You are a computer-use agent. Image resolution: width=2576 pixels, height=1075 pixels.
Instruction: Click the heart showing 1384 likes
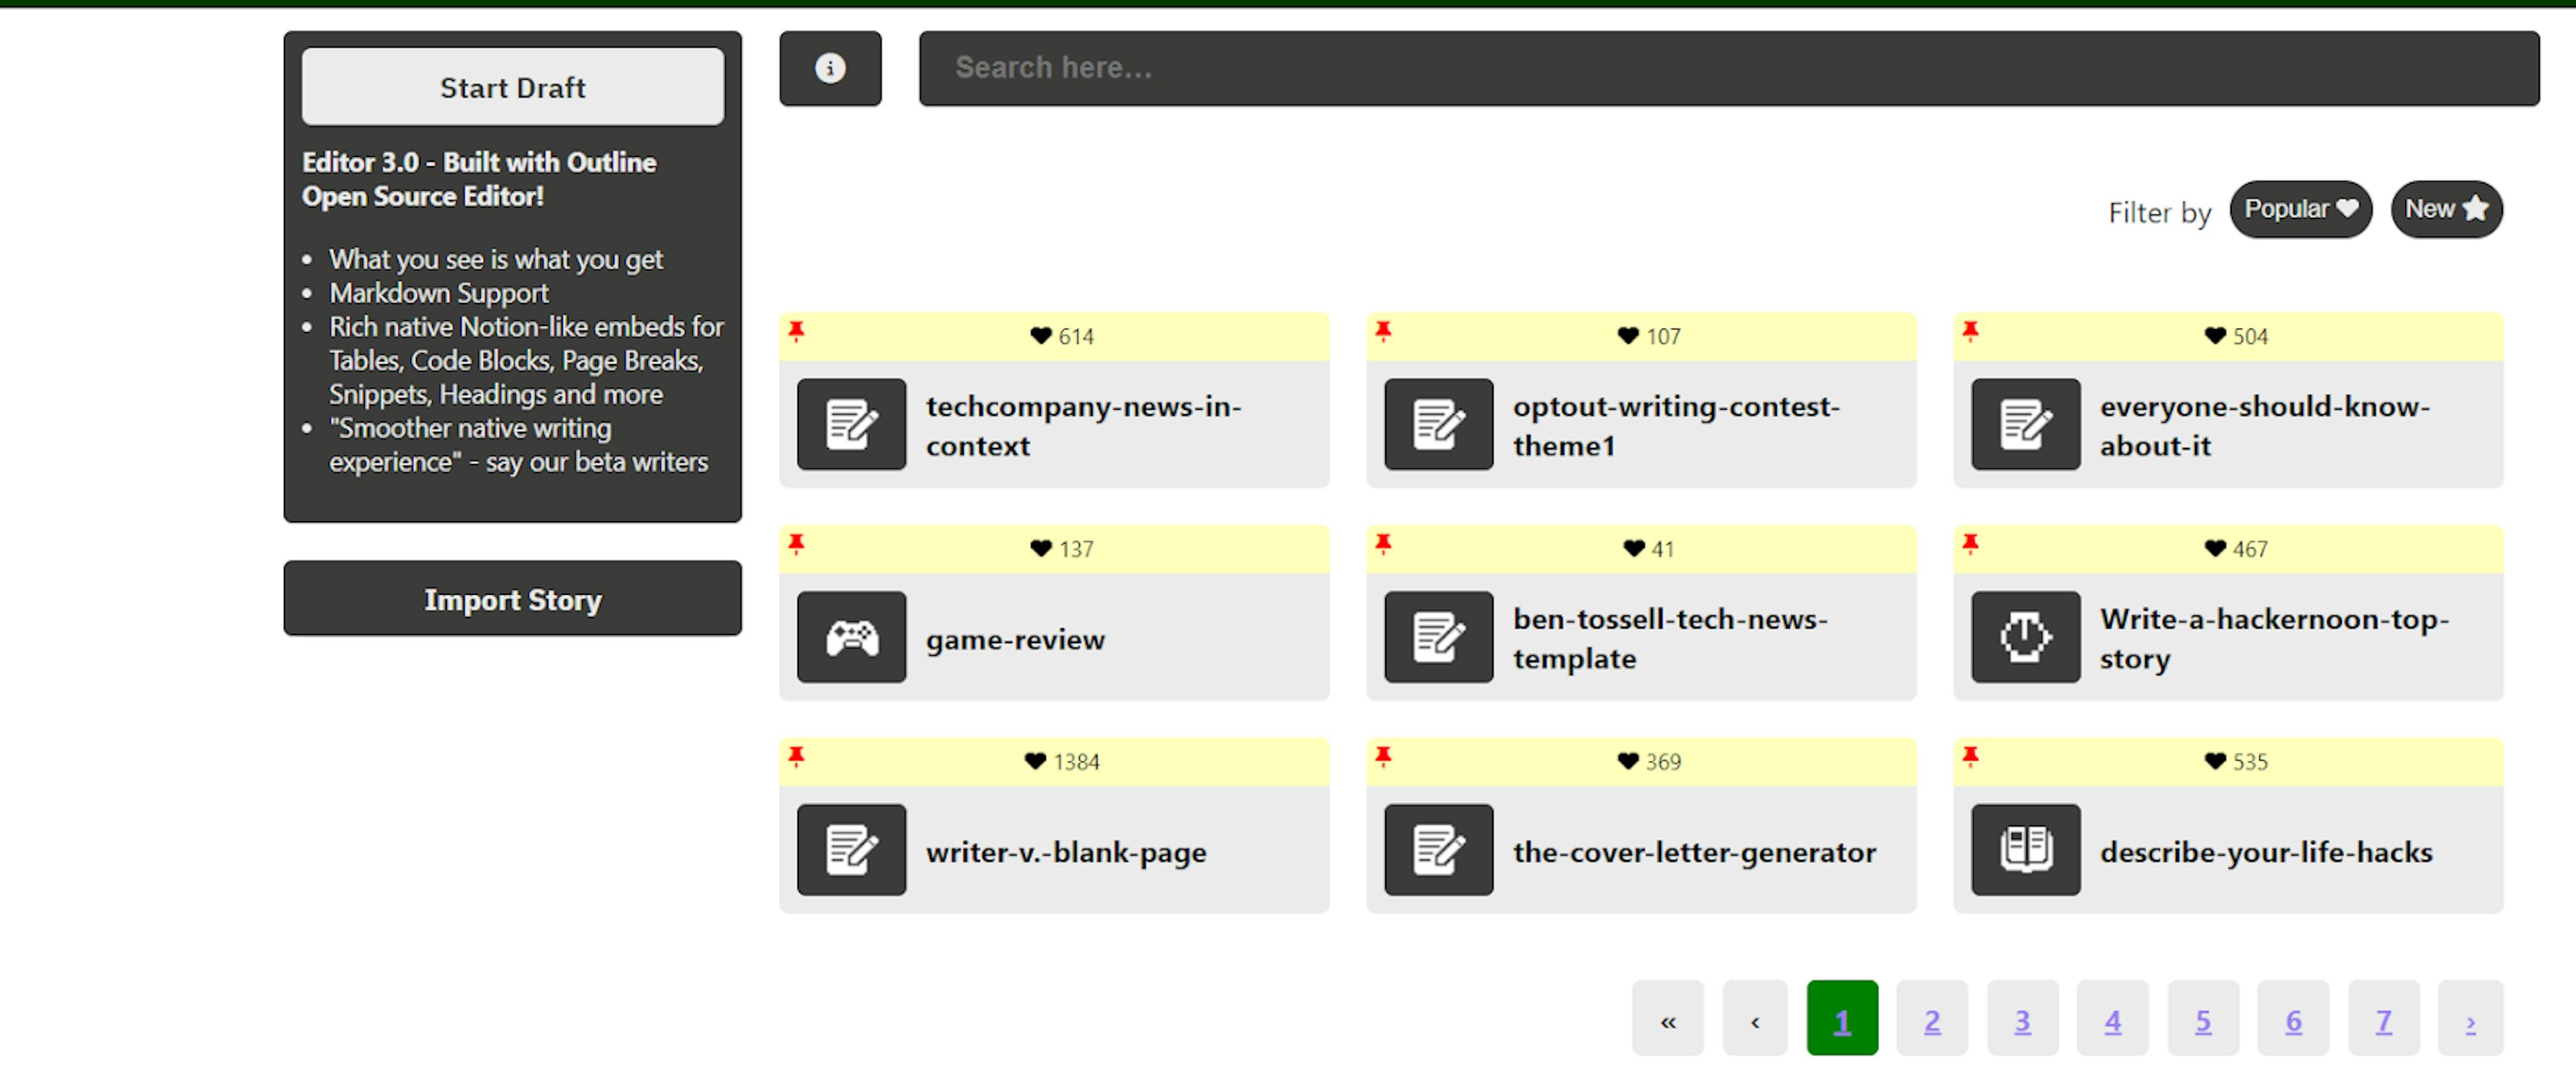[x=1035, y=762]
